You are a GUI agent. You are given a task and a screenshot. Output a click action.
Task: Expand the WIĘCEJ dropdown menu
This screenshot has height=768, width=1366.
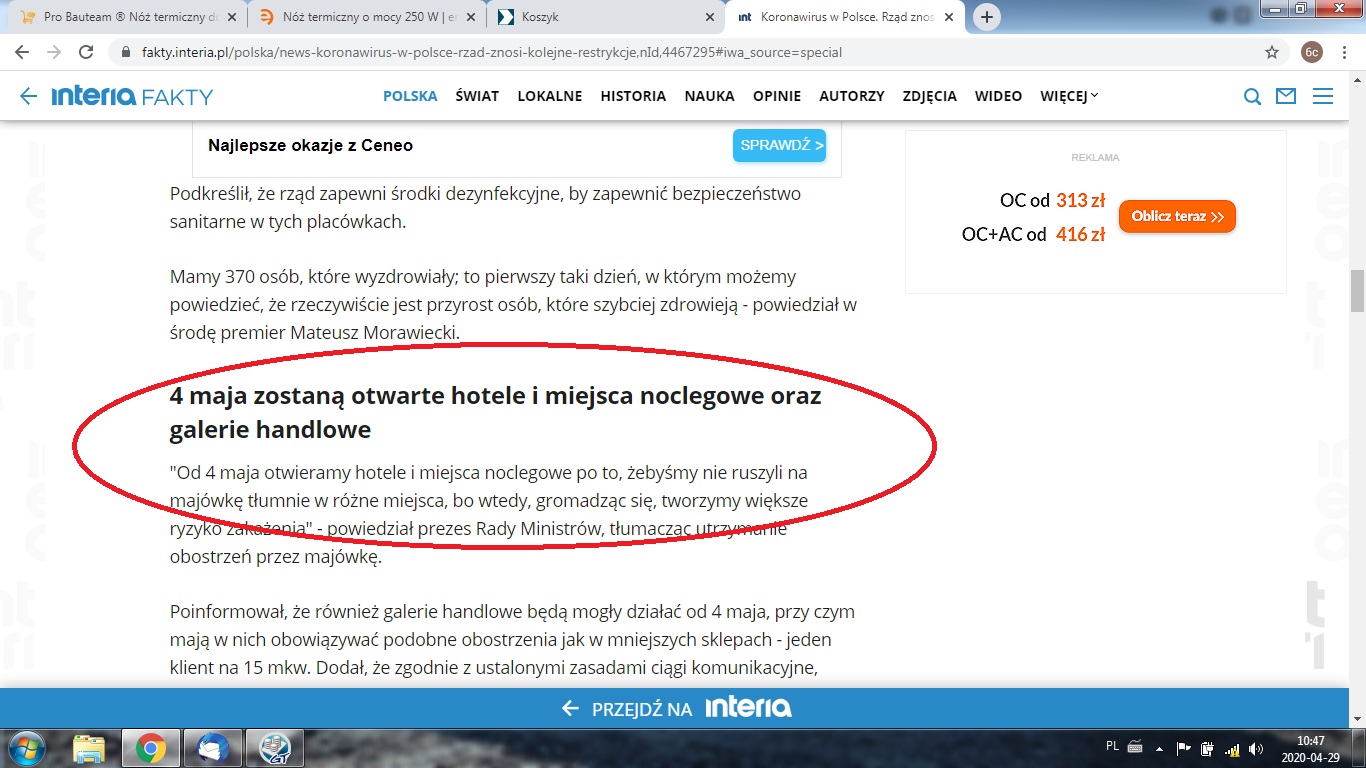1068,96
